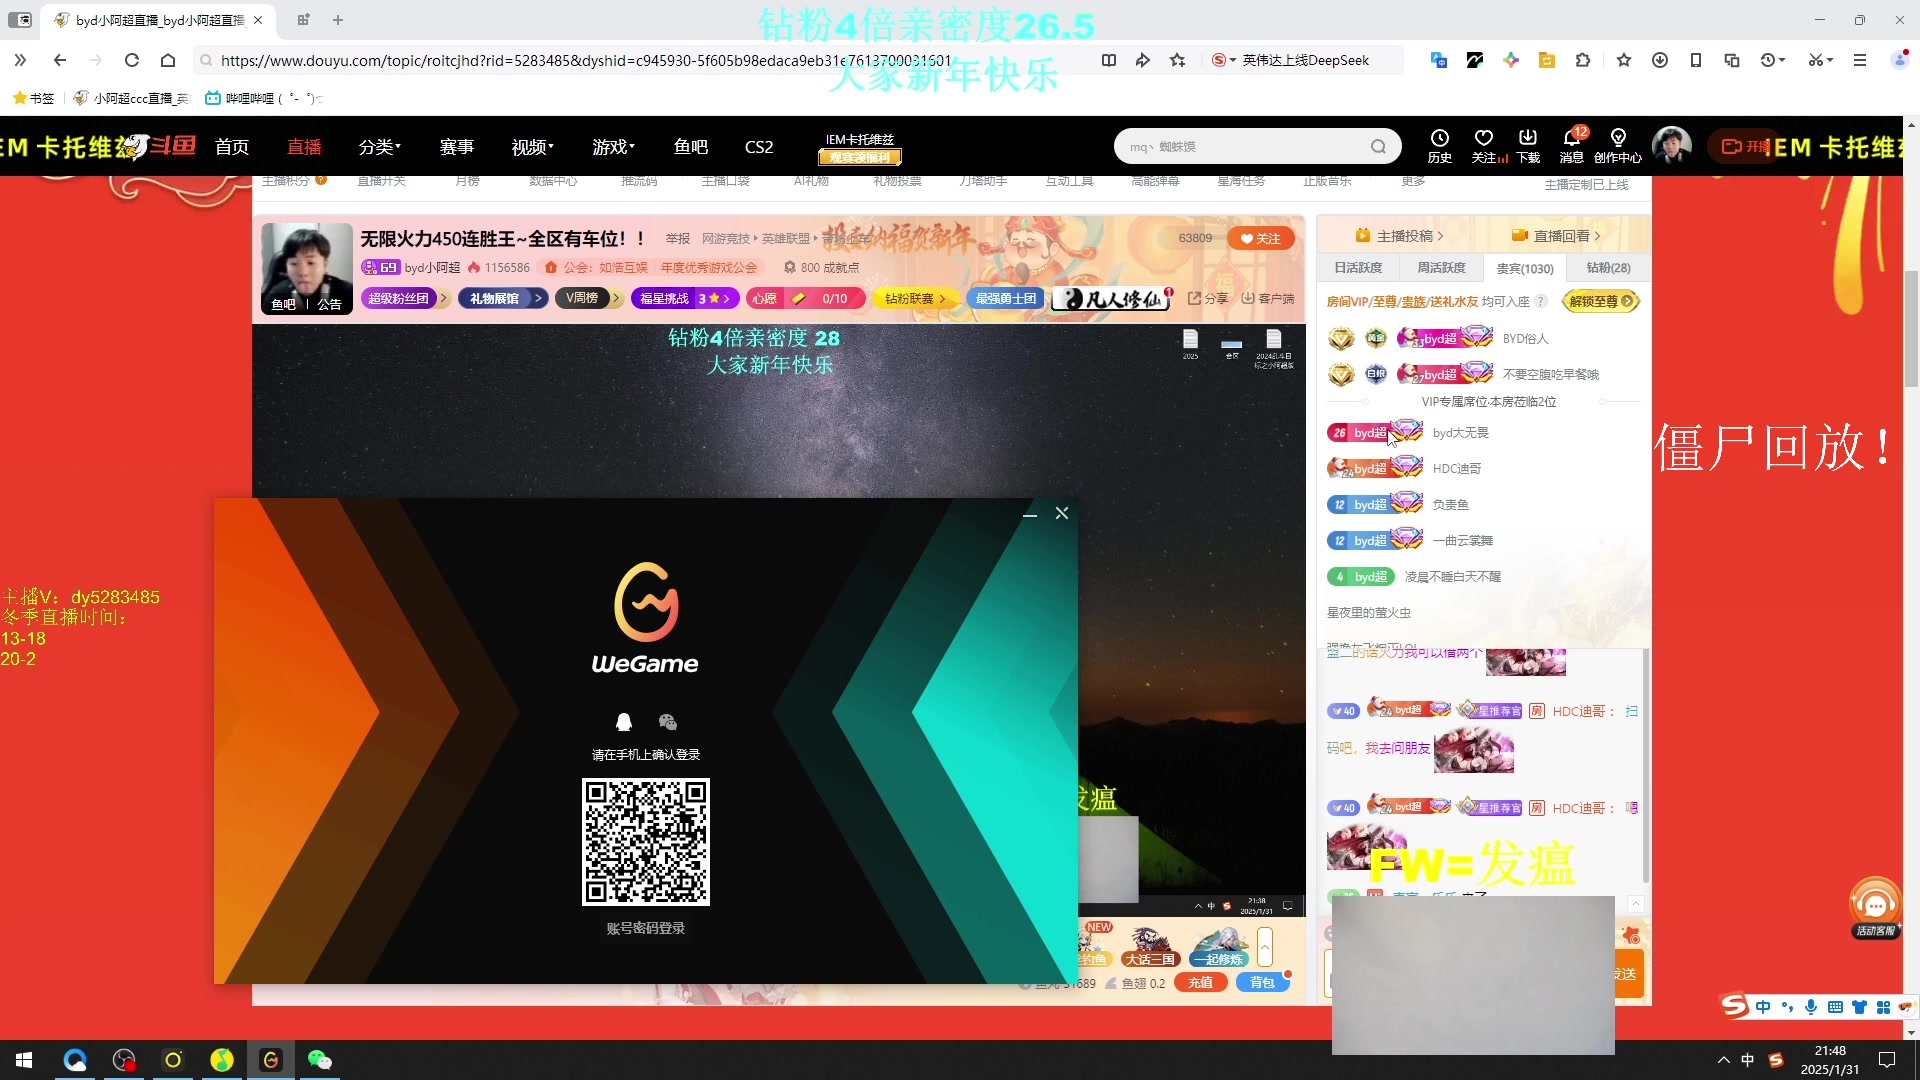Open 首页 in Douyu navigation
The image size is (1920, 1080).
(x=232, y=147)
